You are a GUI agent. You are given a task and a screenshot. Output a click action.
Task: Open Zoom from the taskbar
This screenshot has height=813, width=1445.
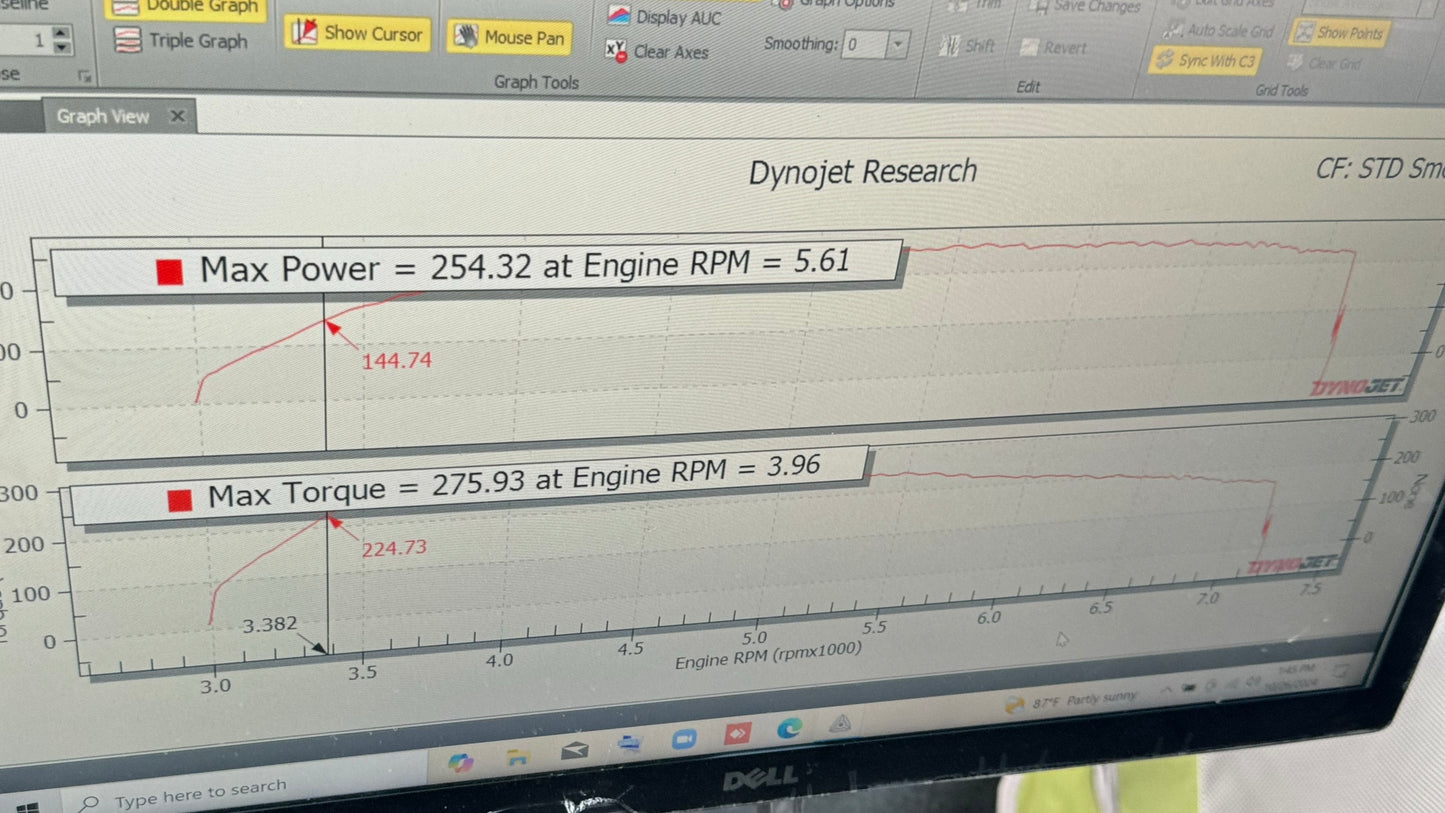684,739
